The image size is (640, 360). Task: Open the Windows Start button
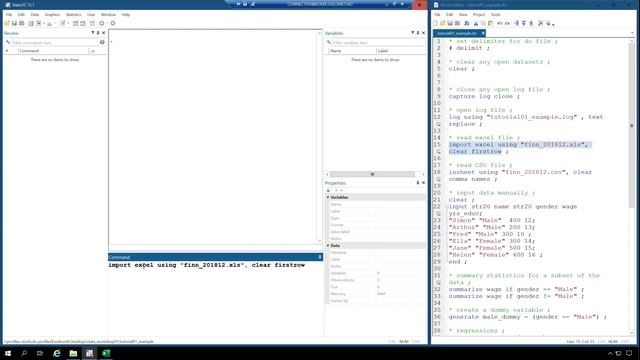[8, 353]
